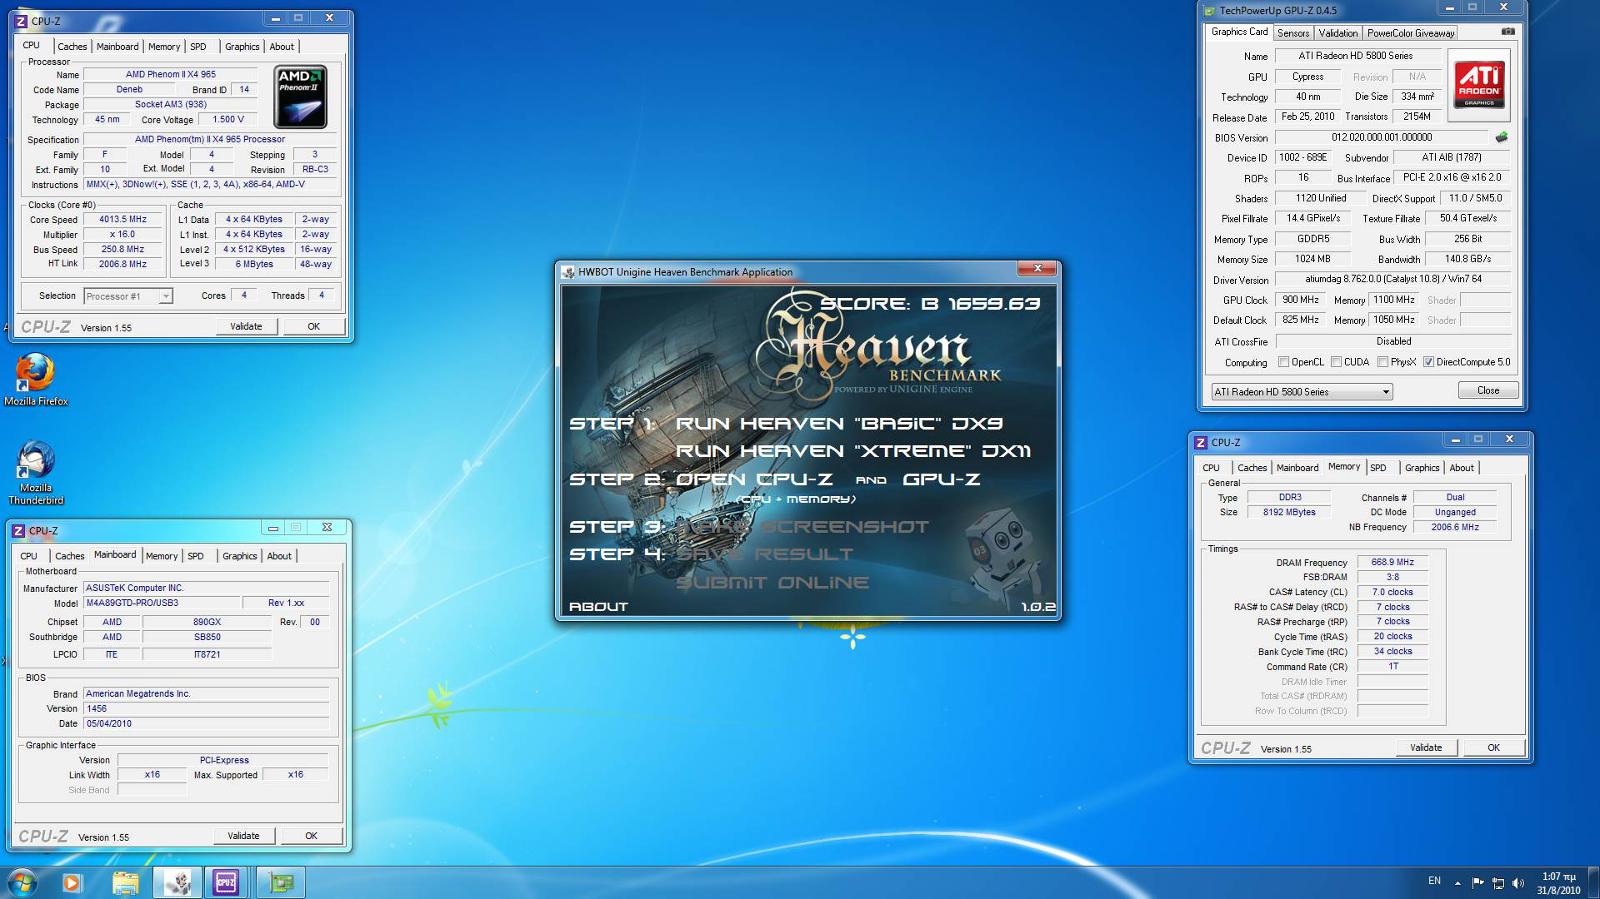Click the CPU-Z title icon in the CPU tab window
1600x899 pixels.
pyautogui.click(x=21, y=20)
